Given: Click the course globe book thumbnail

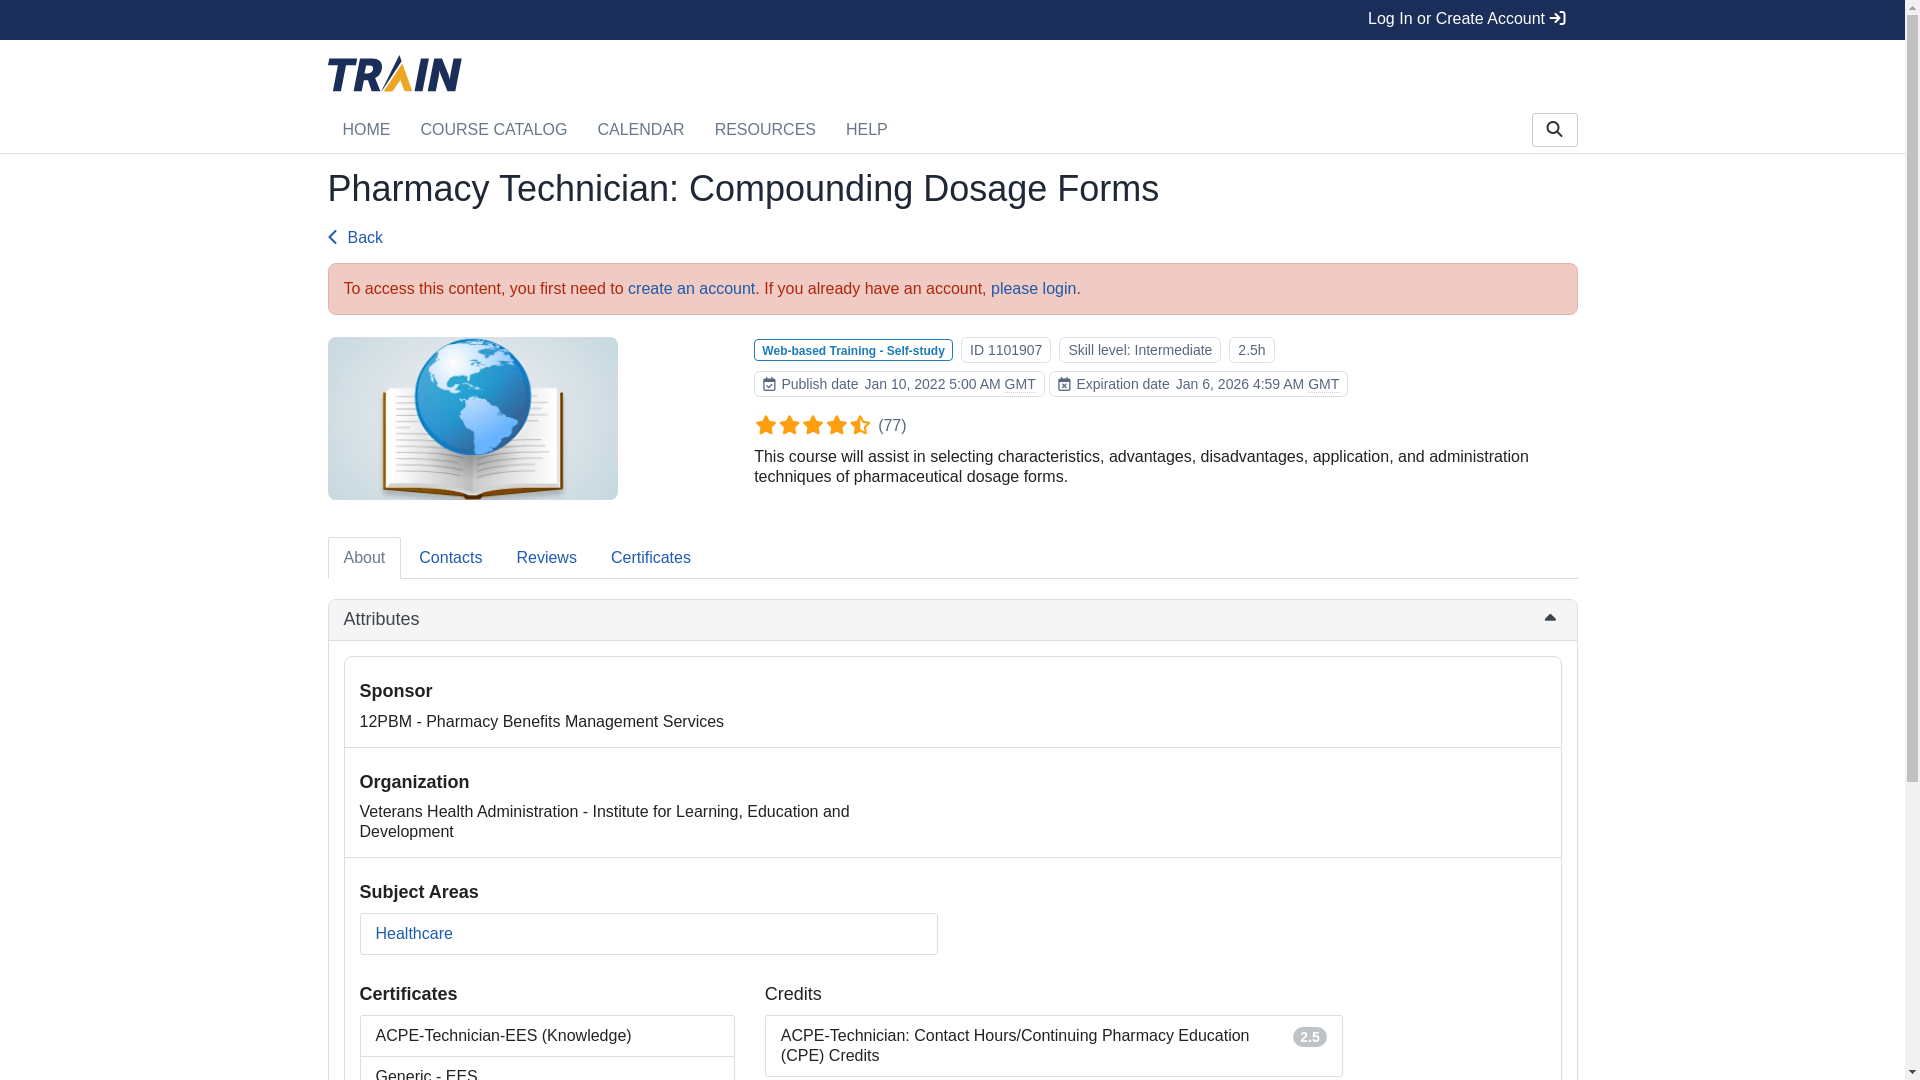Looking at the screenshot, I should tap(472, 419).
